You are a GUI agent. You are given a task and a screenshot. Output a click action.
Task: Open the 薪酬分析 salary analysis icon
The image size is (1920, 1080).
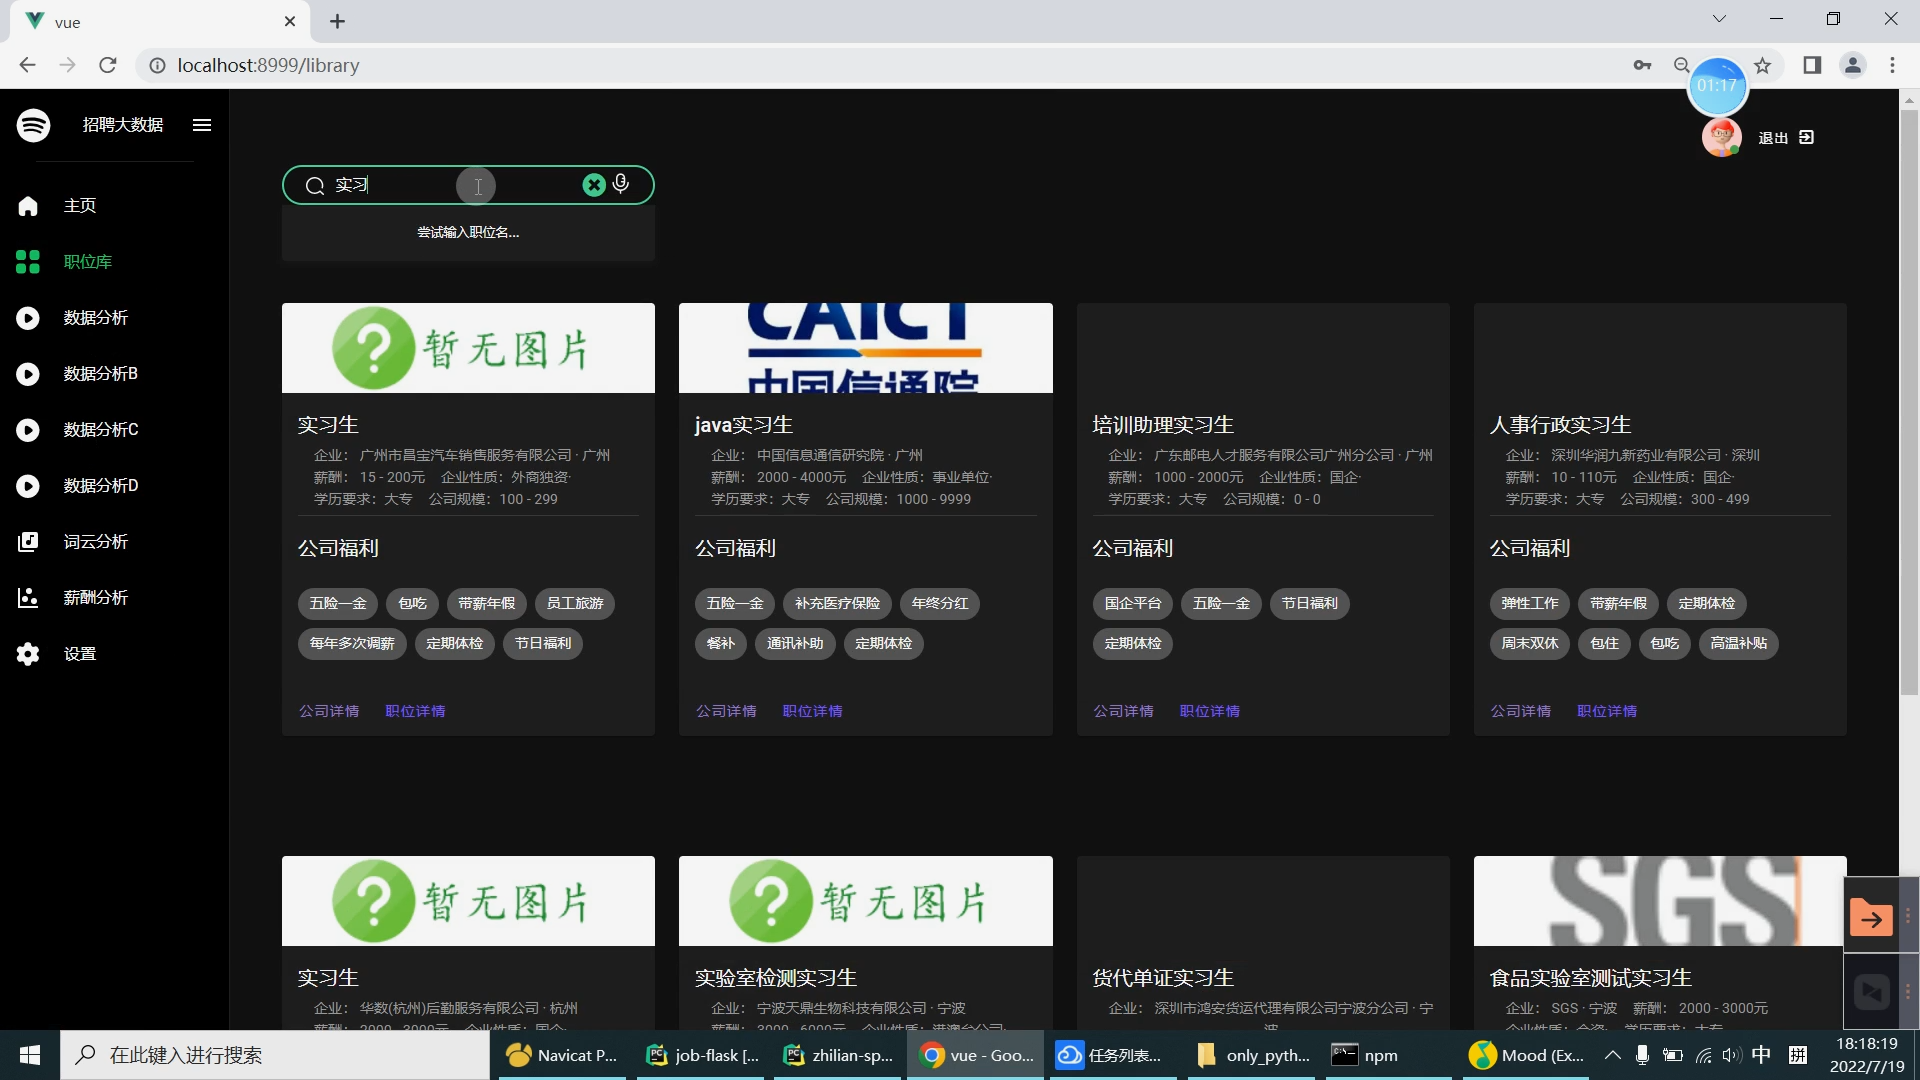tap(28, 597)
